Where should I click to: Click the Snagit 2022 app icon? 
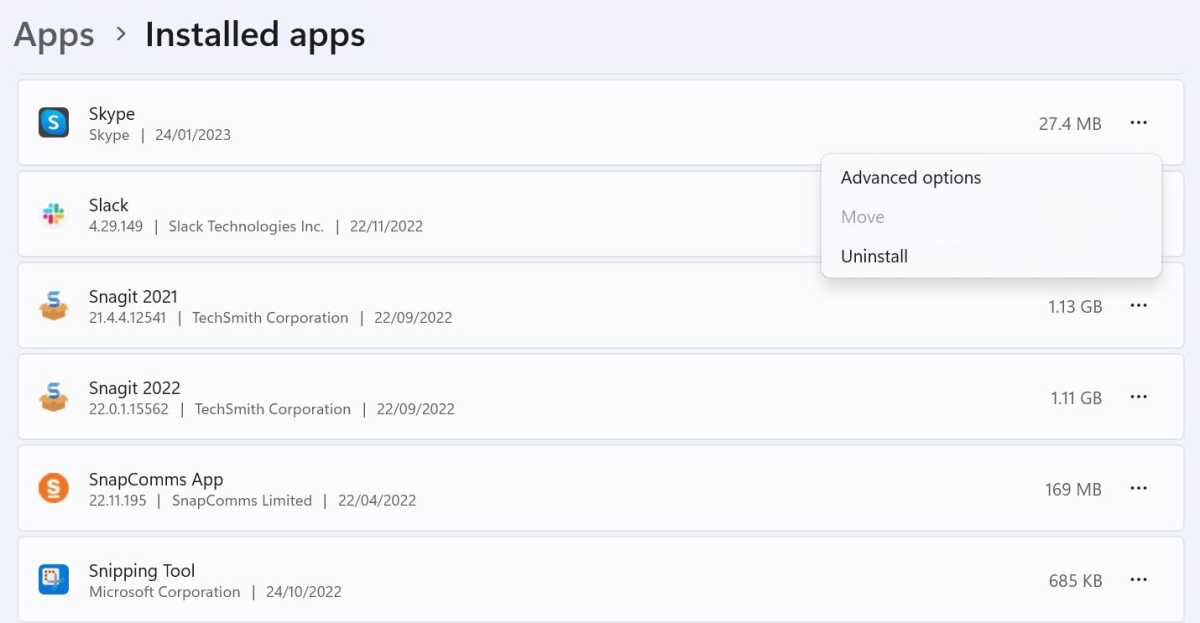[x=53, y=397]
